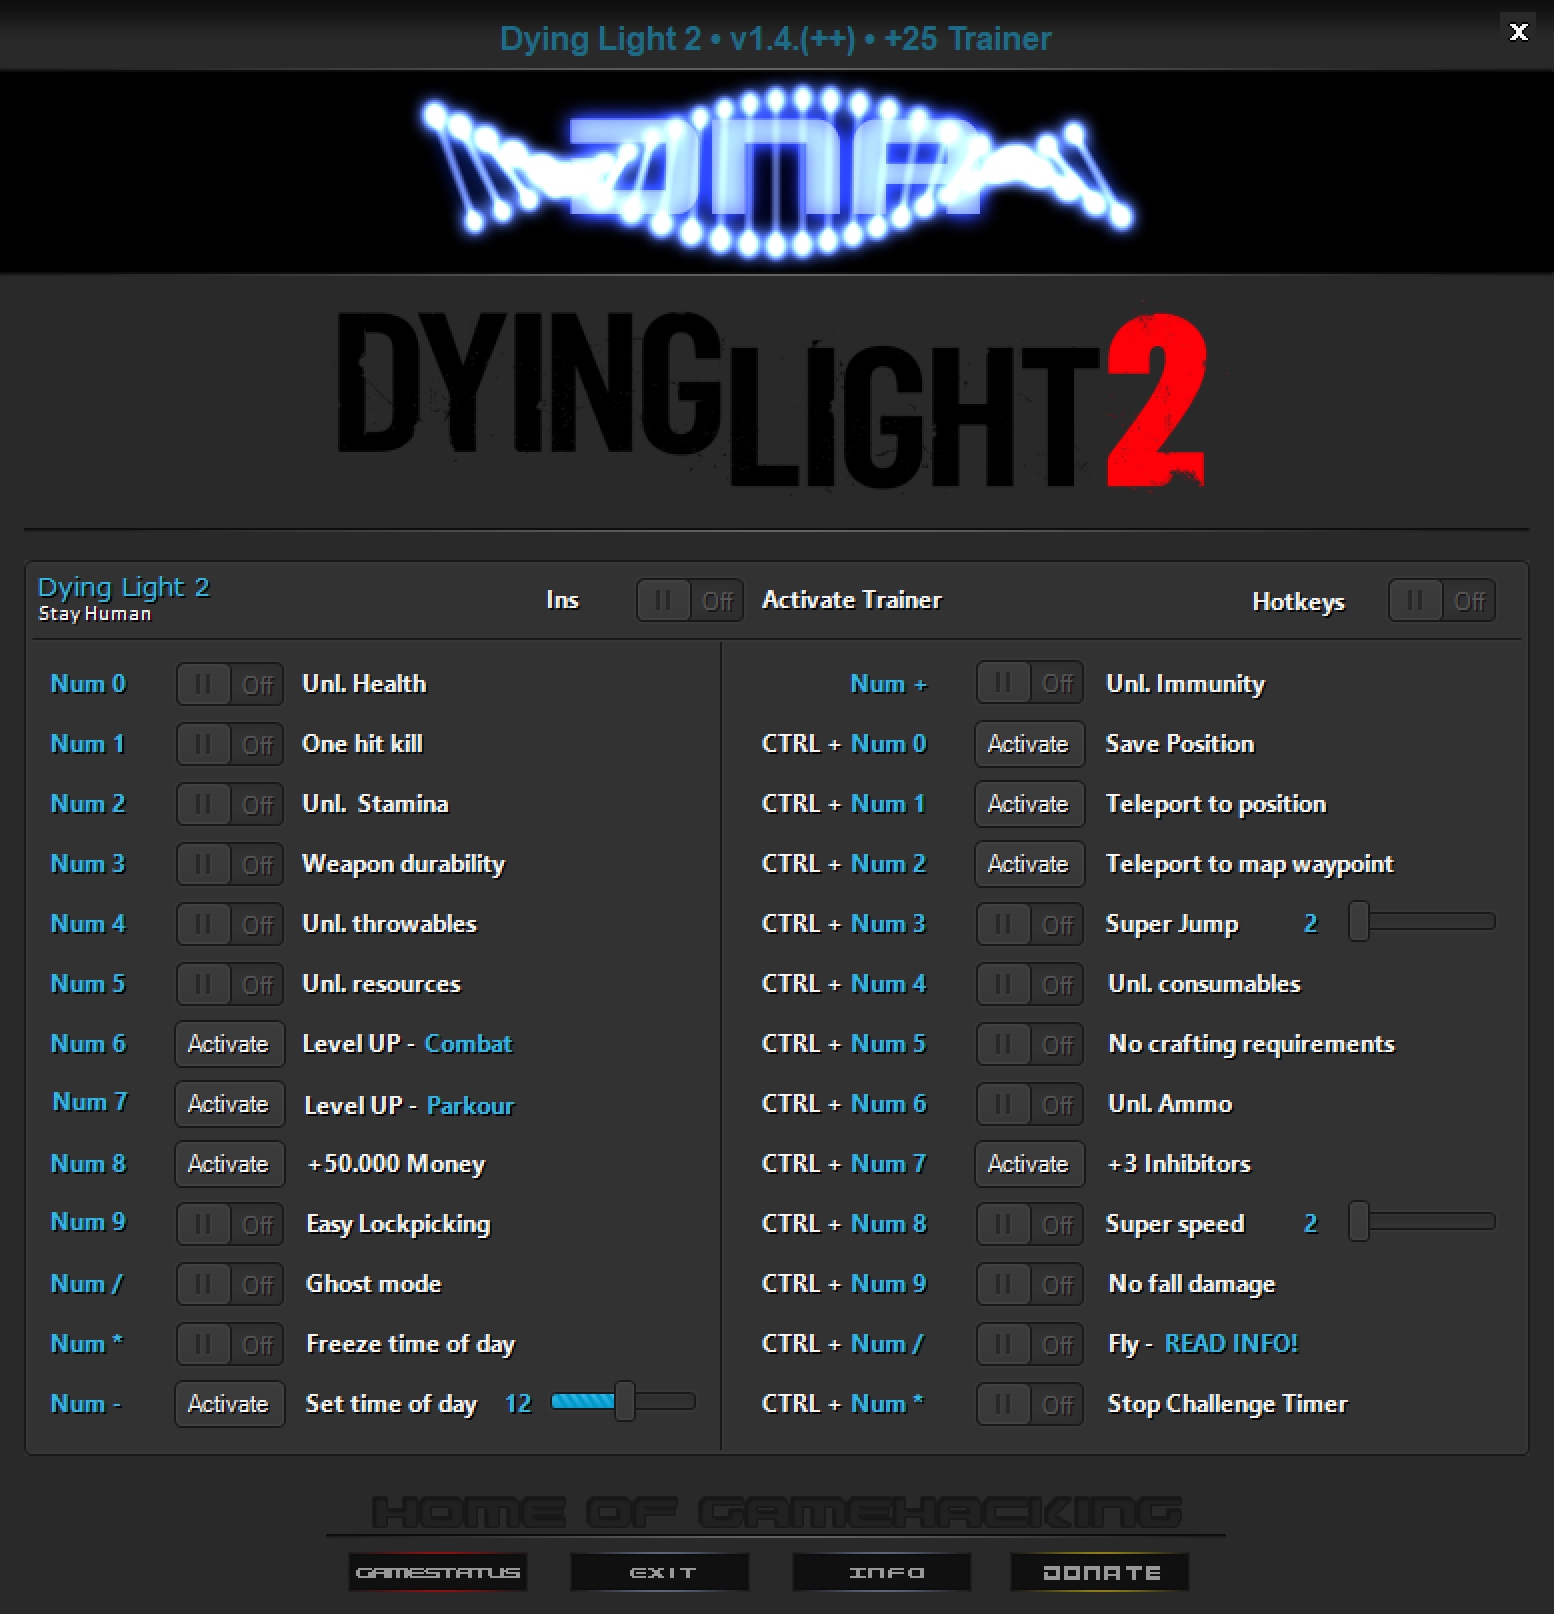Close the trainer window
Viewport: 1554px width, 1614px height.
click(x=1518, y=32)
